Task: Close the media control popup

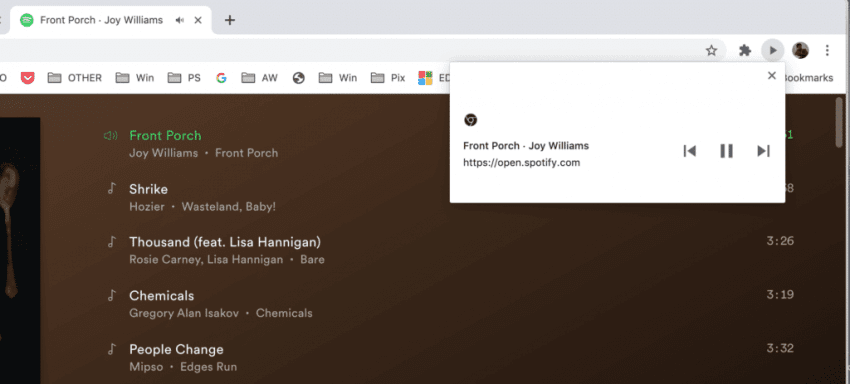Action: pyautogui.click(x=772, y=75)
